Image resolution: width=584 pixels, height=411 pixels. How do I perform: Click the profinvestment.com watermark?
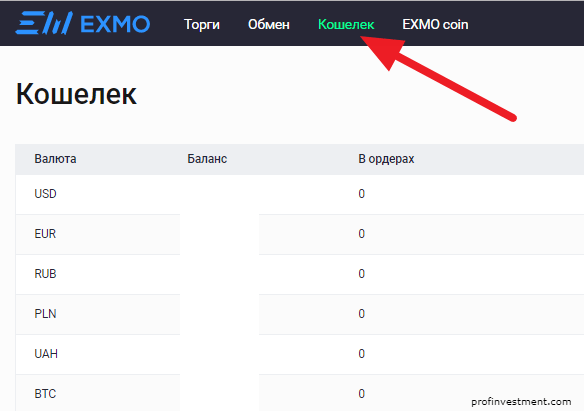tap(521, 402)
